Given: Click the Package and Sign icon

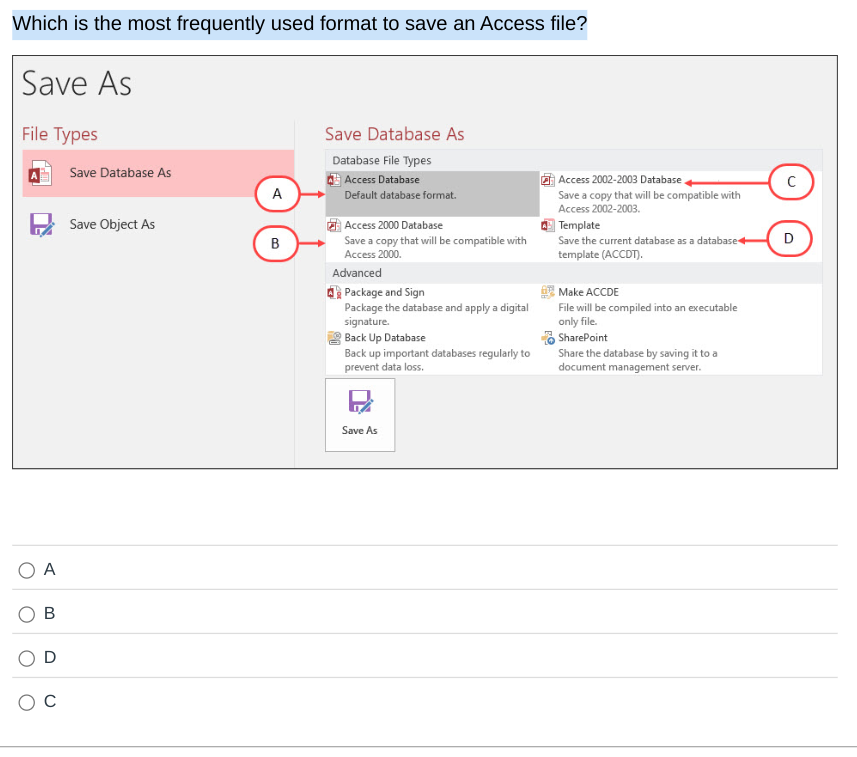Looking at the screenshot, I should (x=334, y=292).
